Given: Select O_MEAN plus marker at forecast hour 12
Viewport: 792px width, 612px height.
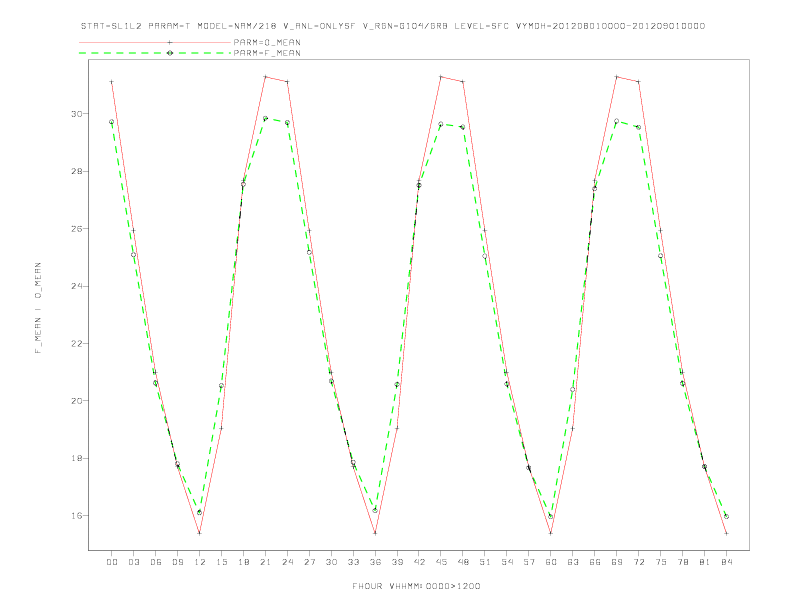Looking at the screenshot, I should tap(200, 533).
